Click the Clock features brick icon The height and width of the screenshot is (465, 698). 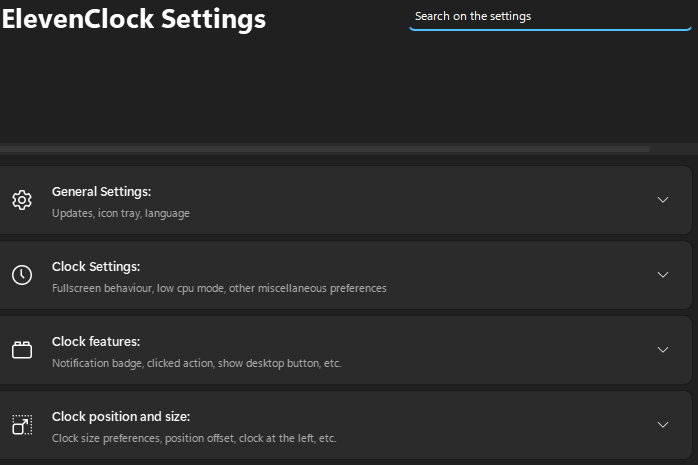click(22, 350)
